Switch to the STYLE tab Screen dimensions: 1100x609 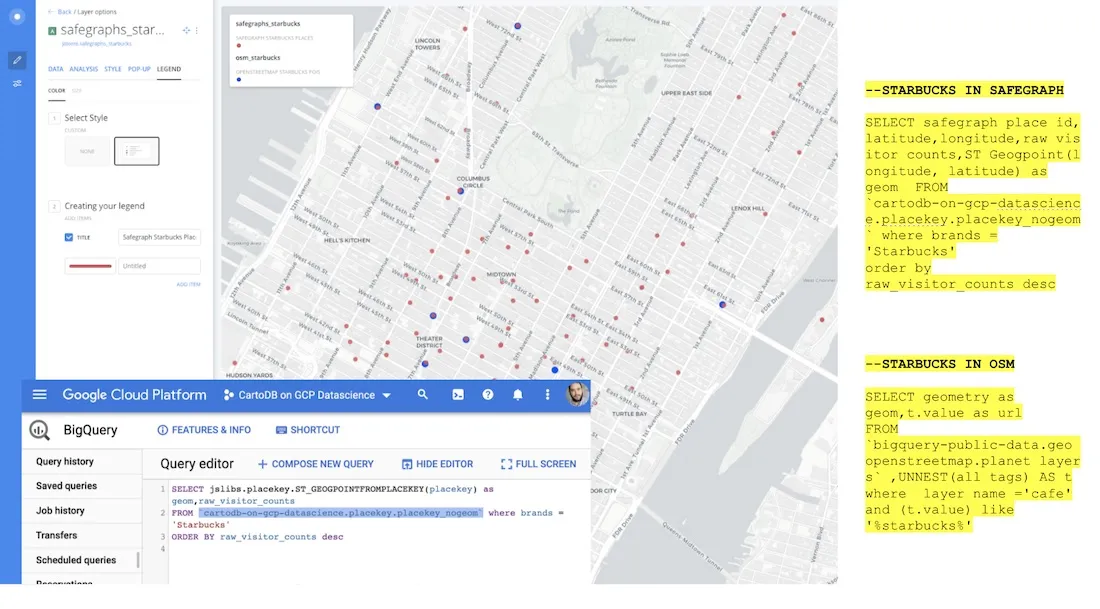click(111, 69)
